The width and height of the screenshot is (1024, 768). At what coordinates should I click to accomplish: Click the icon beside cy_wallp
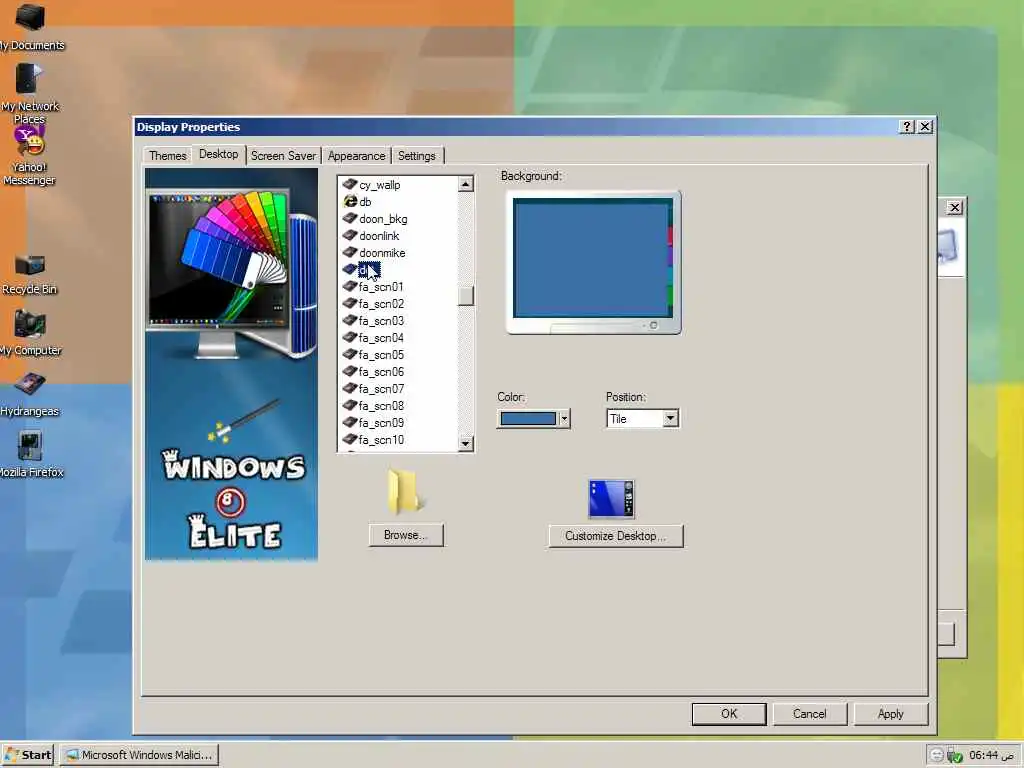[350, 185]
